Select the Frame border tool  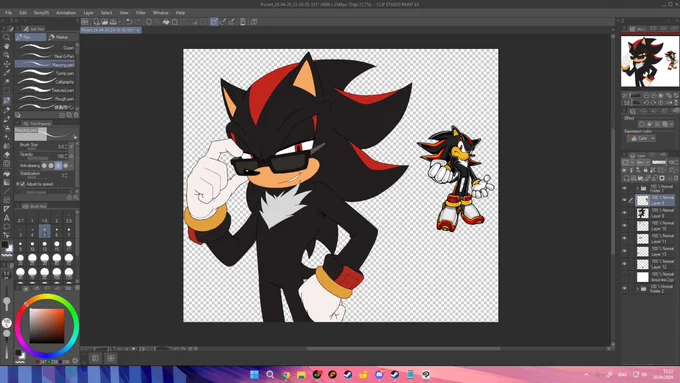pyautogui.click(x=7, y=200)
